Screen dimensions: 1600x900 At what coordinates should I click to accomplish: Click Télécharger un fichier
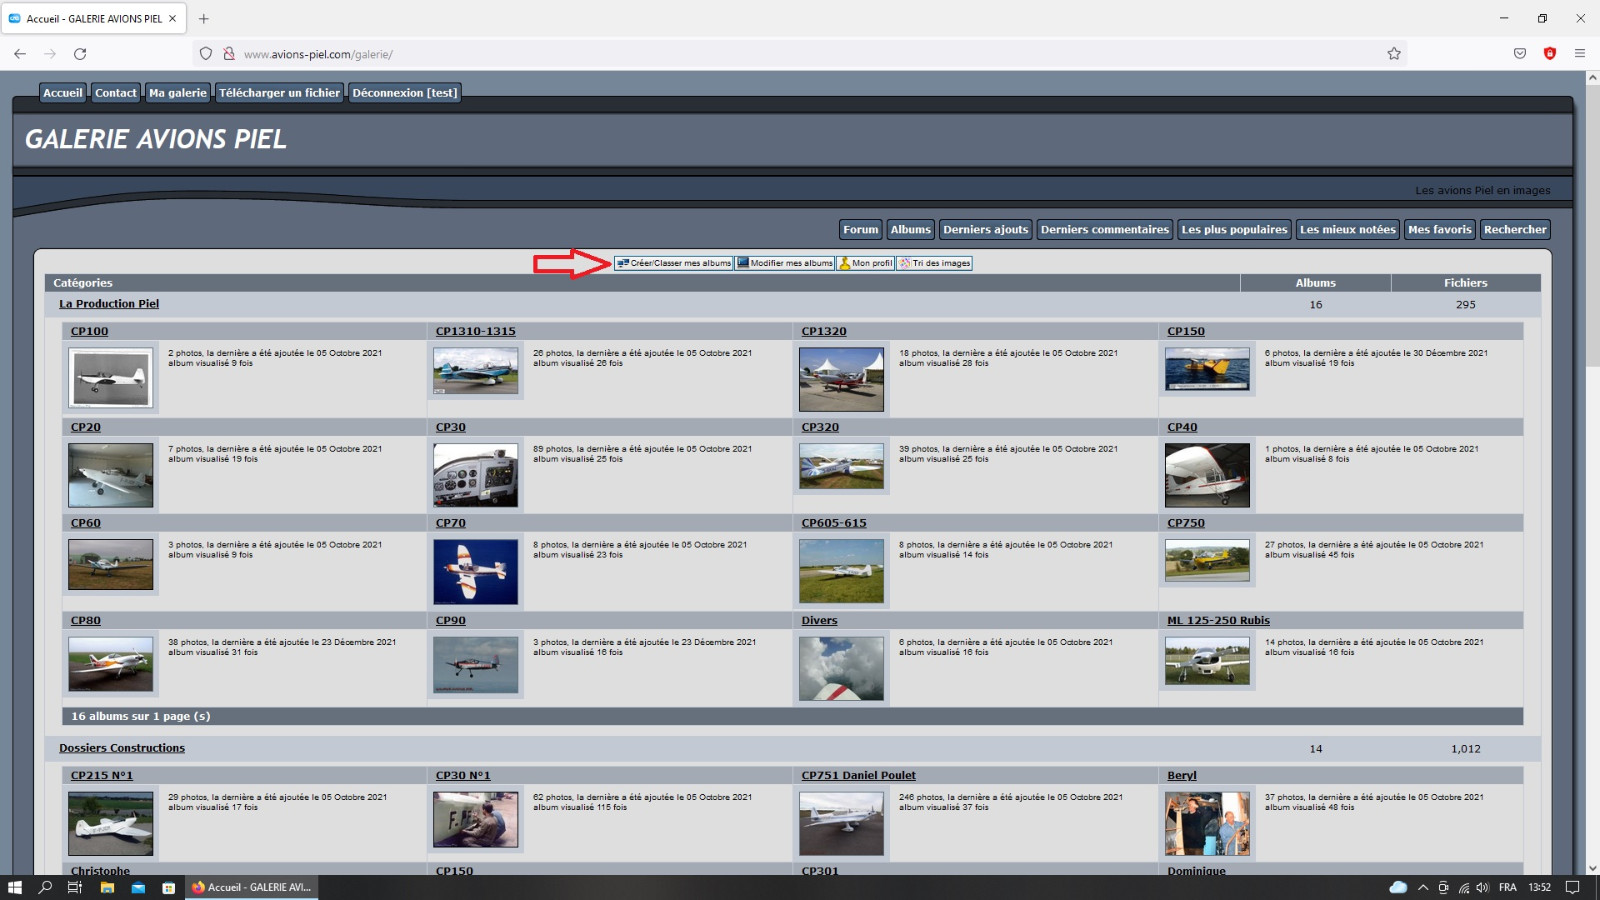point(279,93)
